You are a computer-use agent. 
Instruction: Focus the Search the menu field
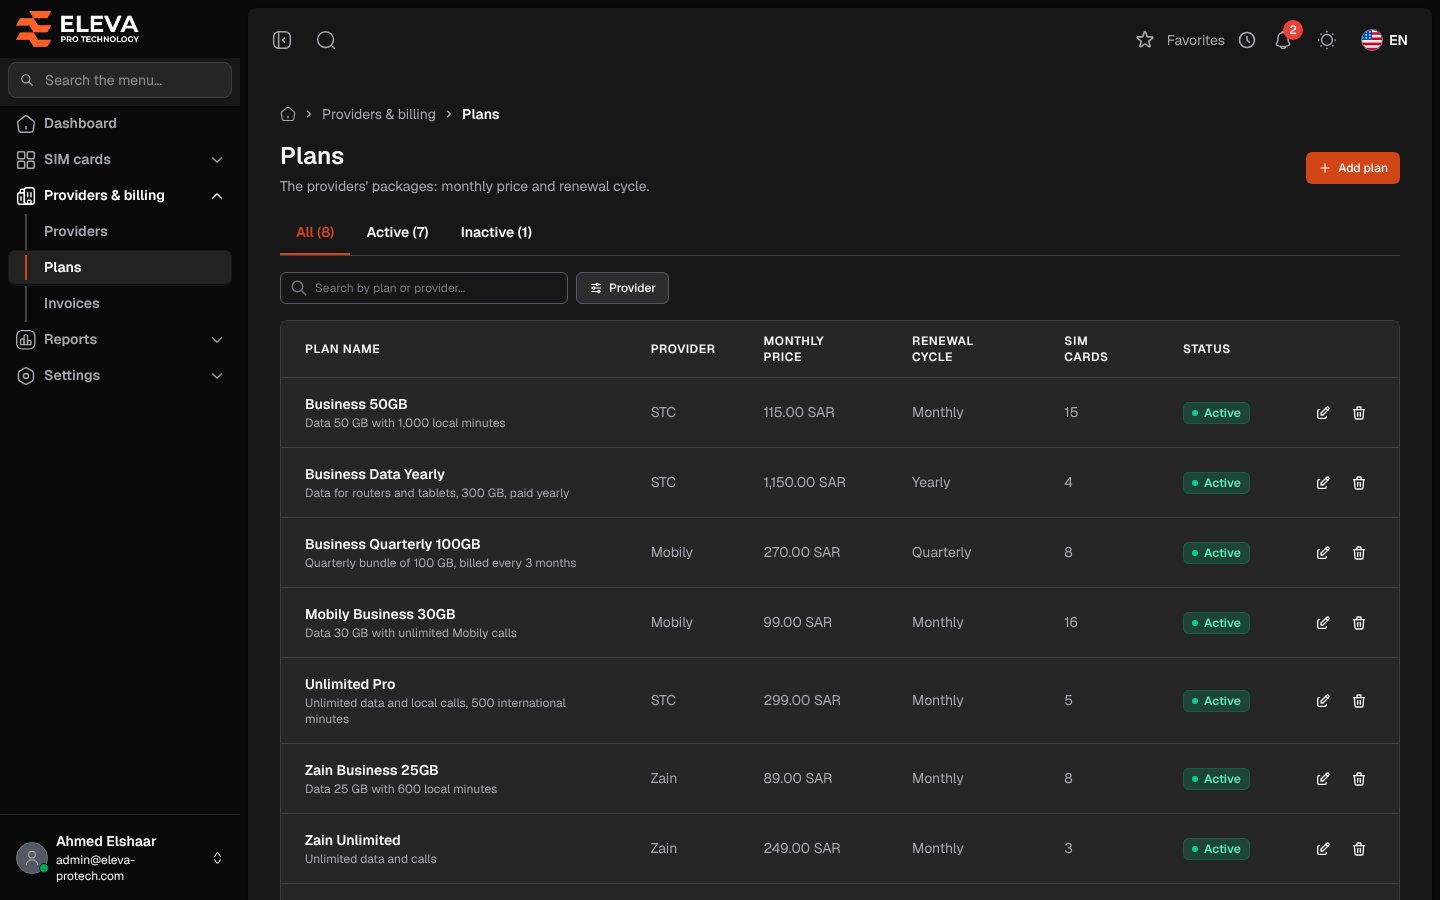pos(120,80)
